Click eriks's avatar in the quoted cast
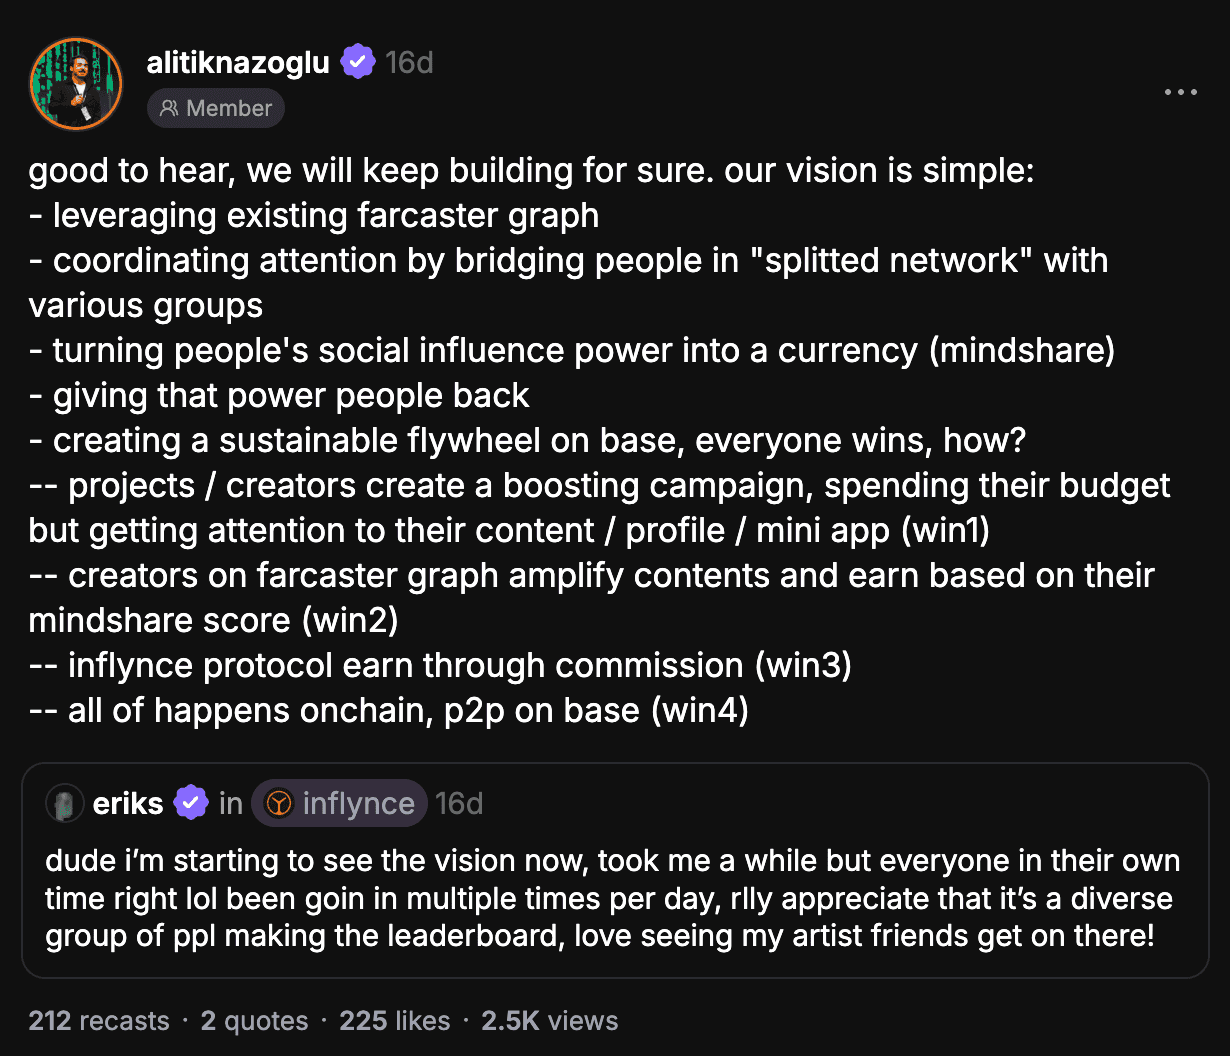This screenshot has height=1056, width=1230. coord(64,802)
